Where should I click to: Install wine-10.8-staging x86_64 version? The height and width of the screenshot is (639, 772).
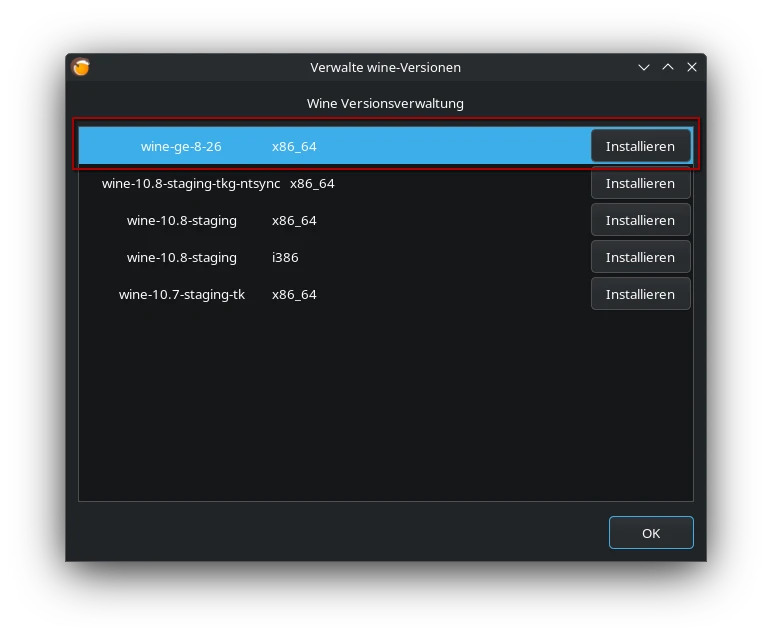pos(640,220)
